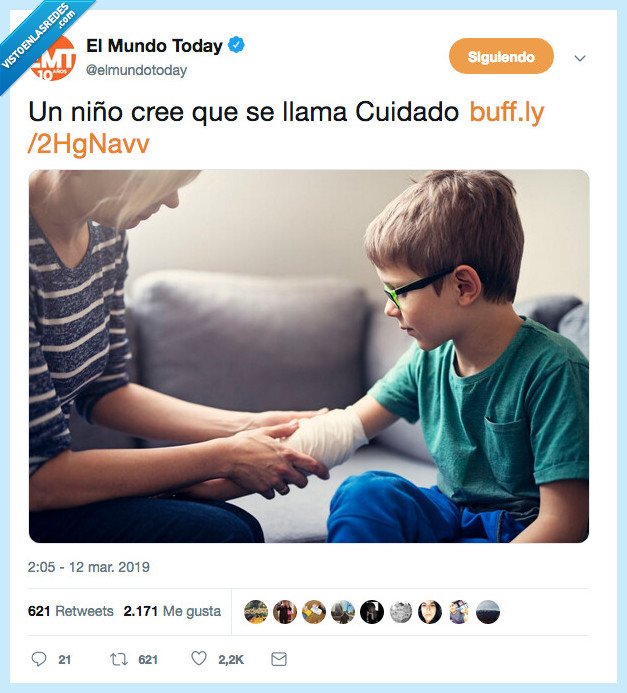Toggle the Siguiendo follow button

501,56
